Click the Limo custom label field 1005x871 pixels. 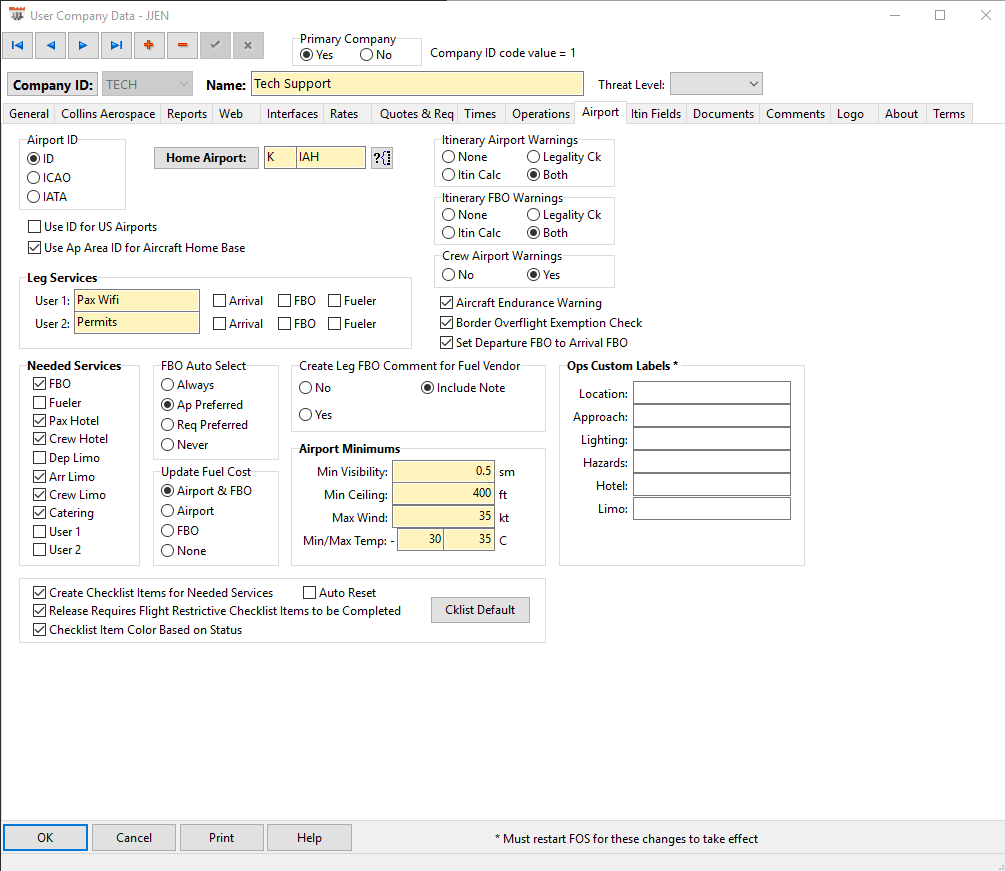pyautogui.click(x=711, y=508)
